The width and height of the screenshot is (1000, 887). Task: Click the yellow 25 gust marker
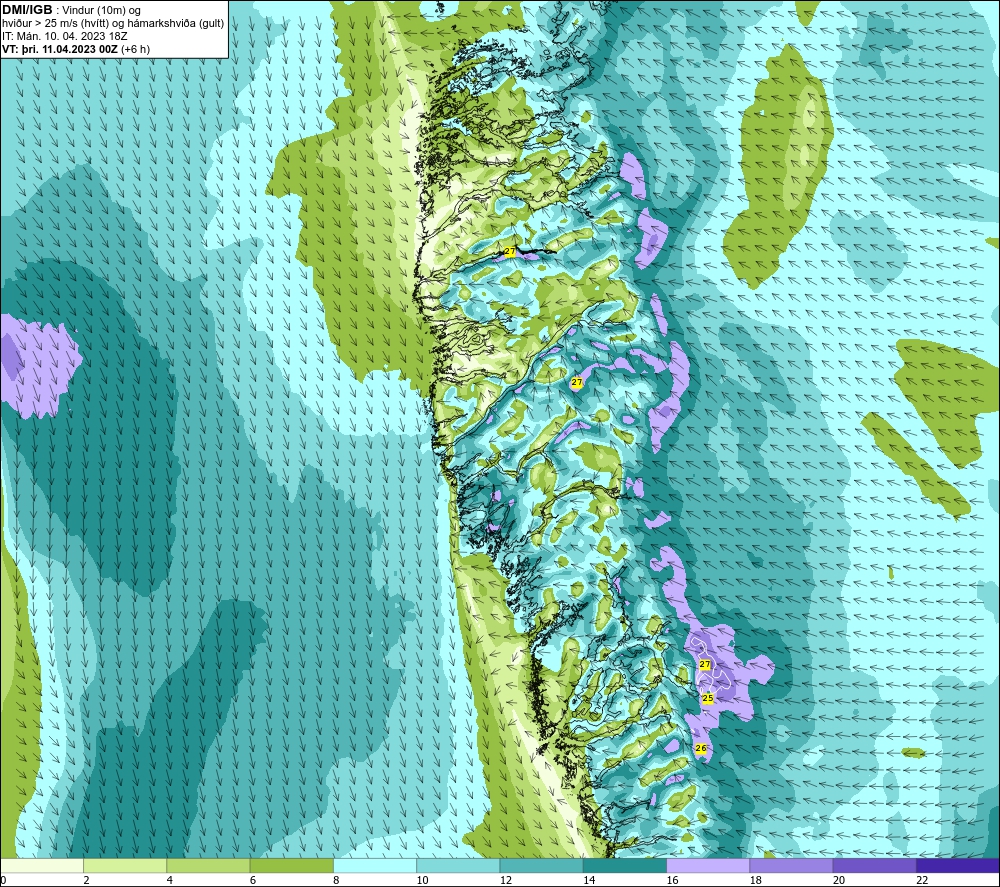(708, 698)
